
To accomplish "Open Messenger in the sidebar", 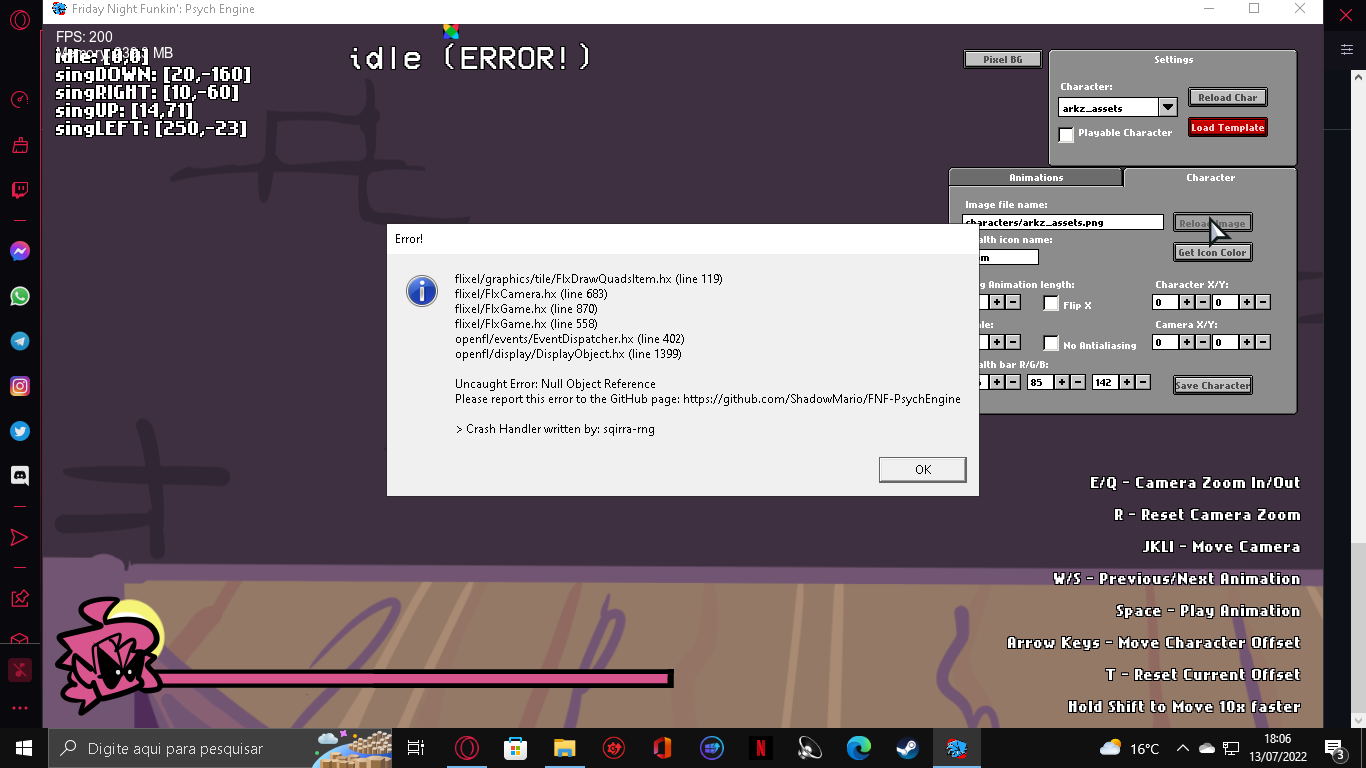I will coord(19,251).
